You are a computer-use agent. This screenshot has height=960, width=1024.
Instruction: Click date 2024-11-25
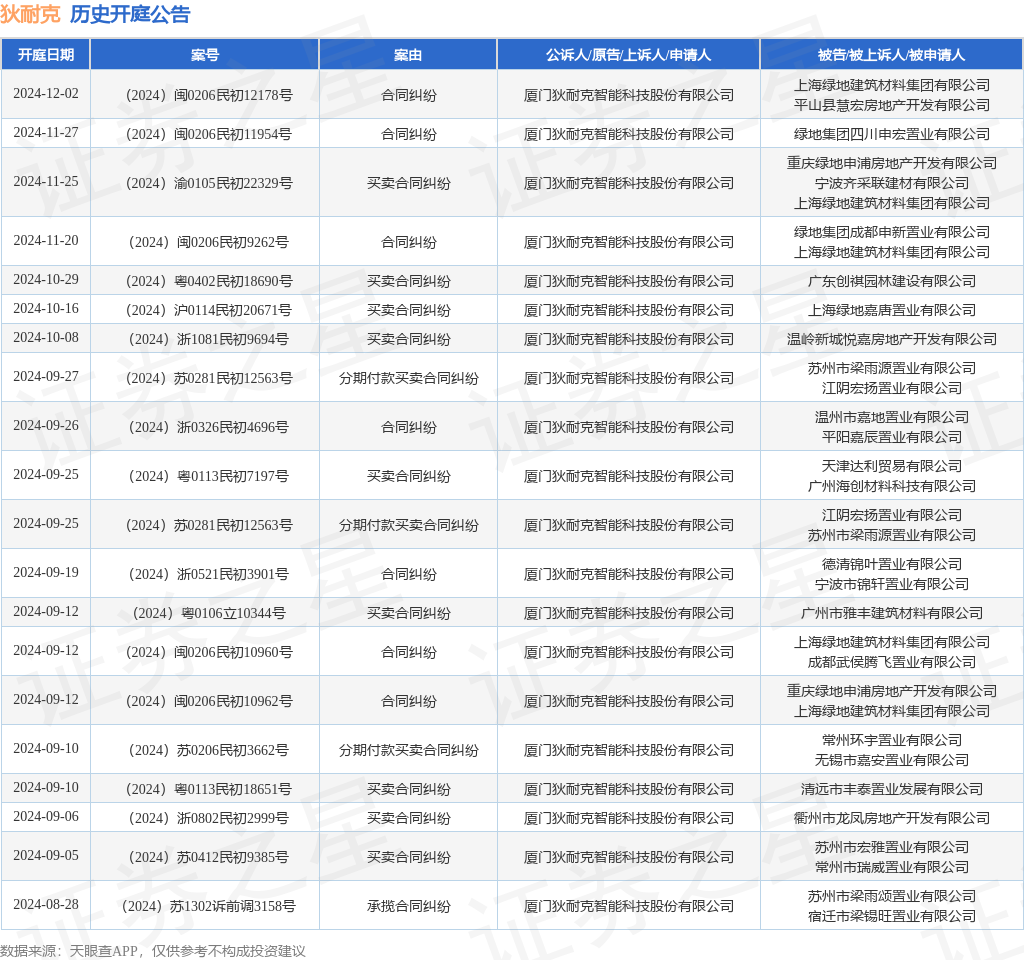click(x=46, y=182)
